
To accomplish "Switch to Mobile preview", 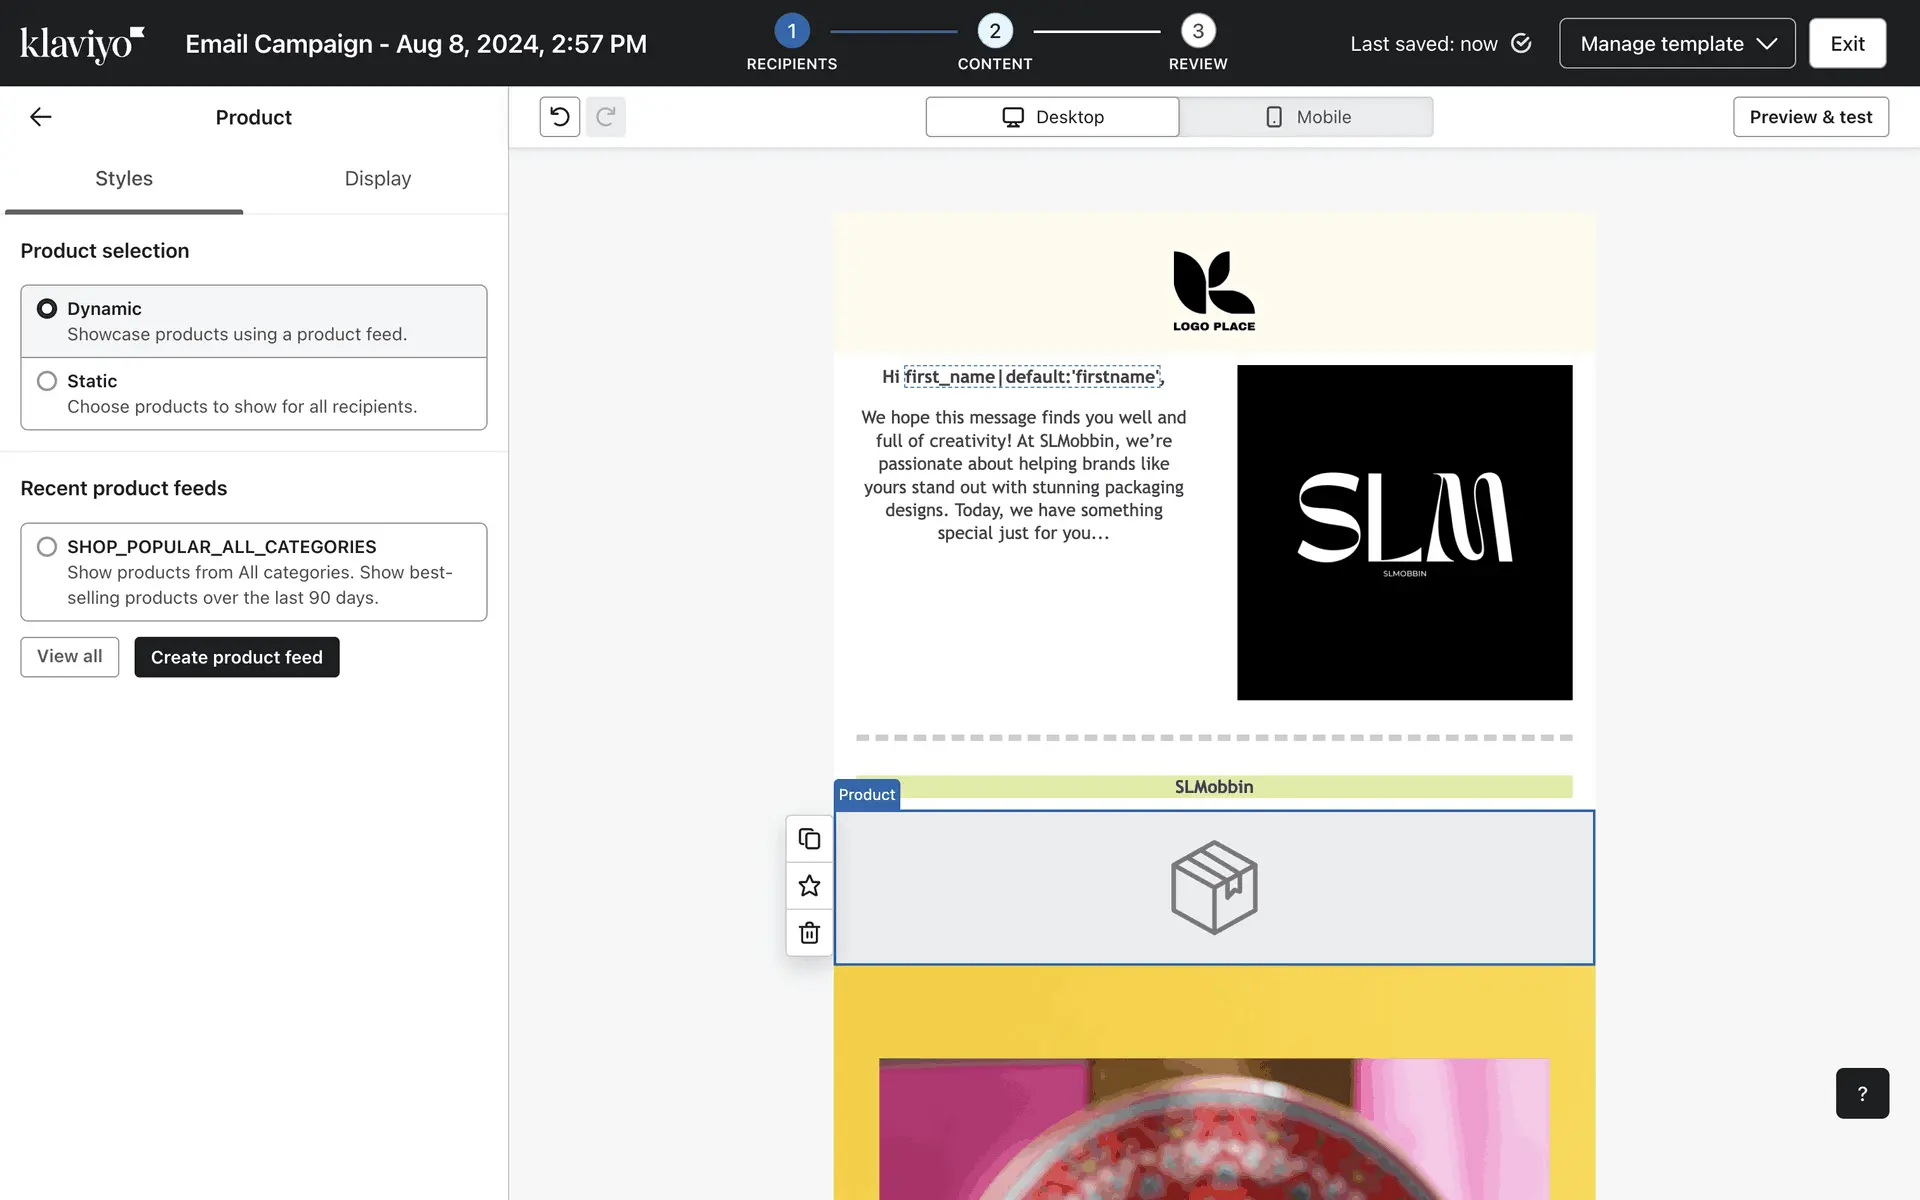I will 1306,117.
